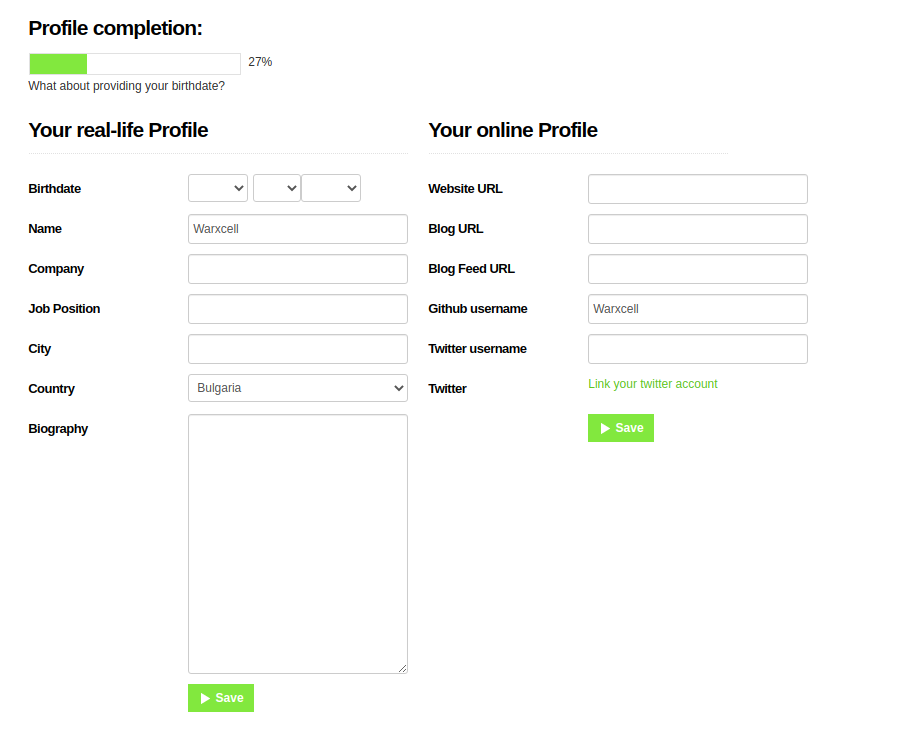
Task: Focus the Website URL field
Action: pyautogui.click(x=698, y=189)
